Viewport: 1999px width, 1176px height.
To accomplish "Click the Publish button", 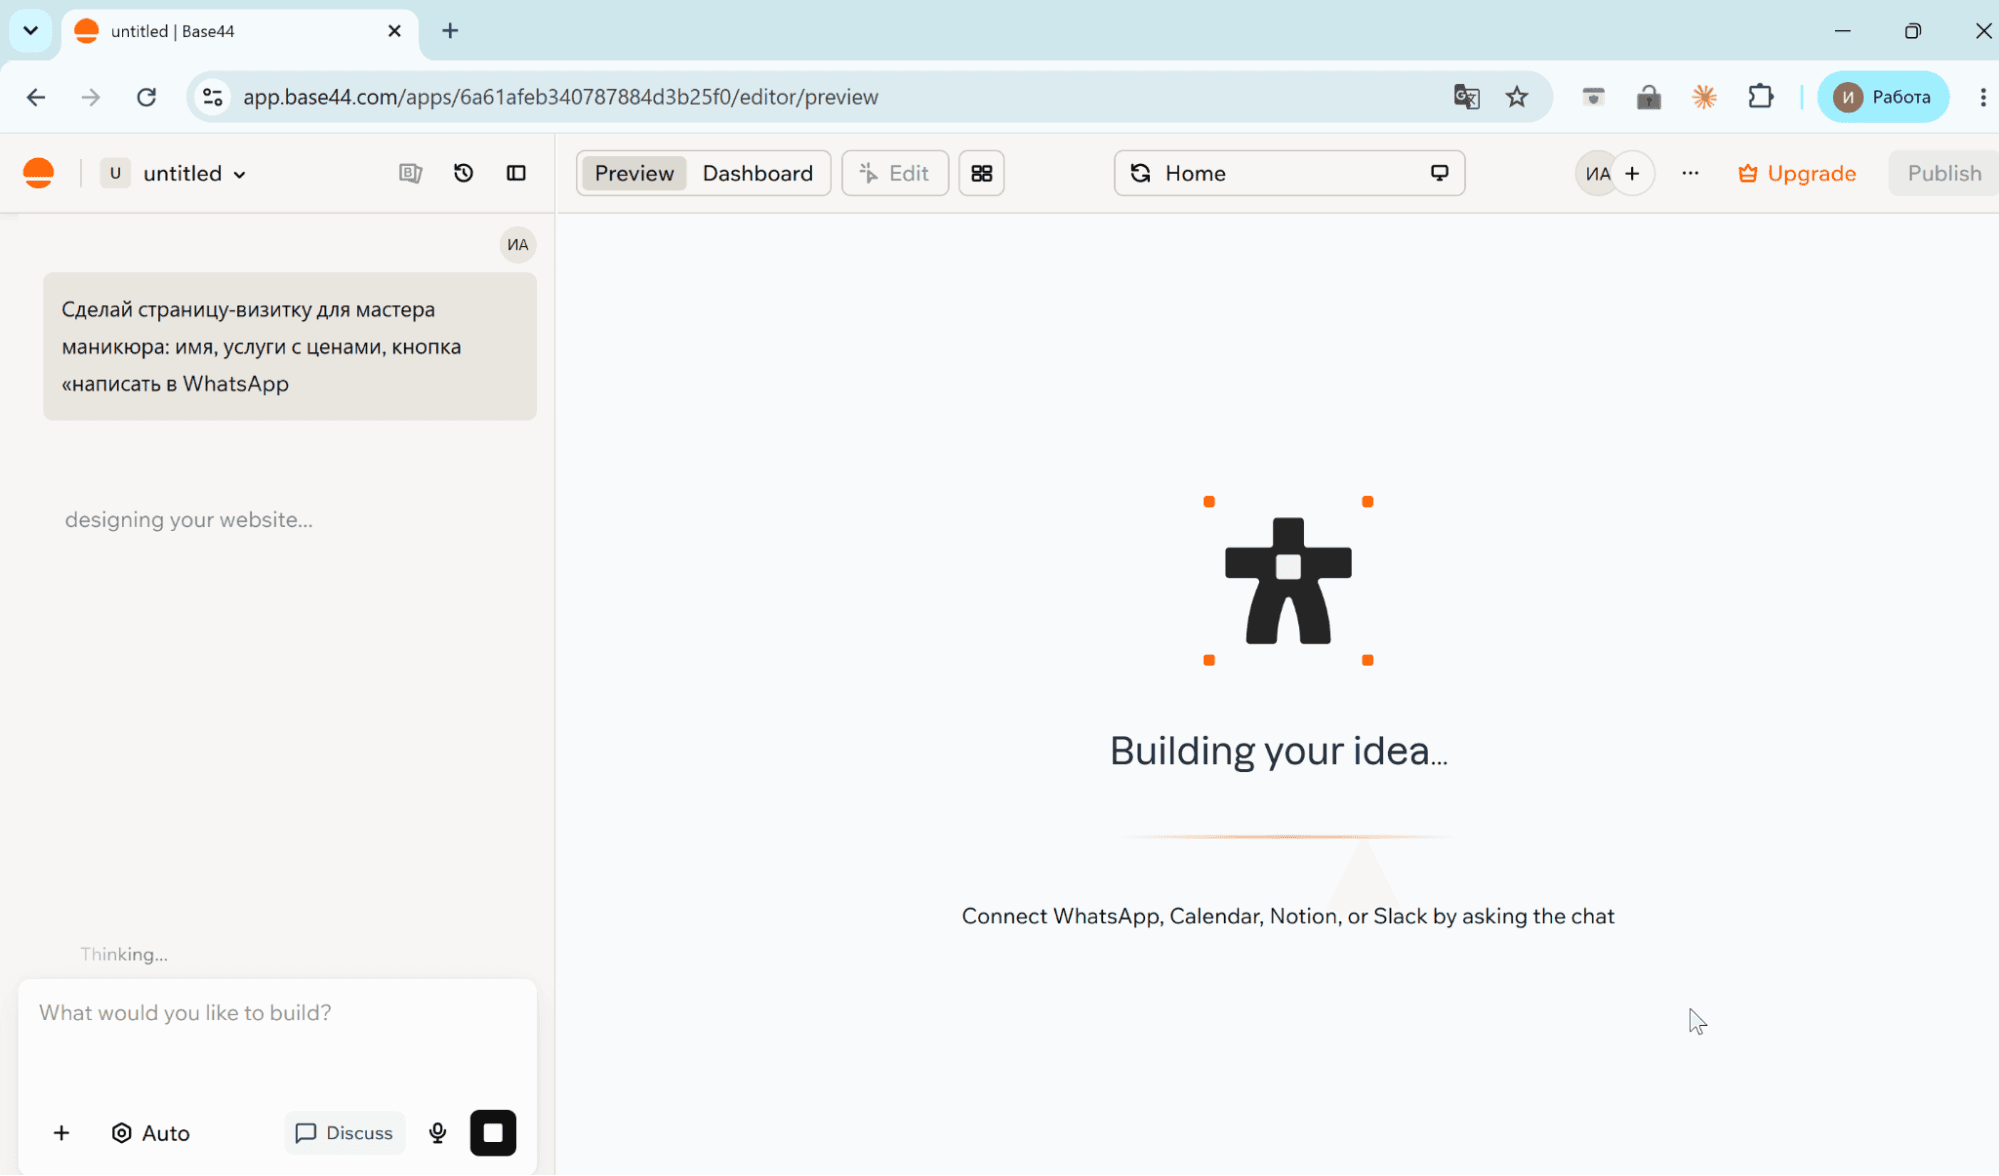I will 1943,173.
